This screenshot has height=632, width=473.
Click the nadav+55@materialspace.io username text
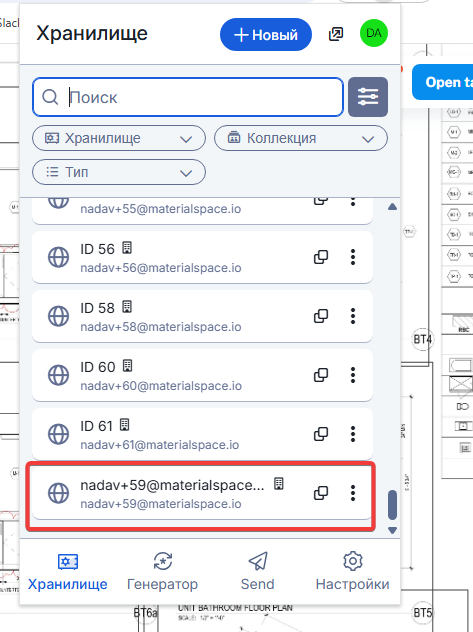[161, 209]
